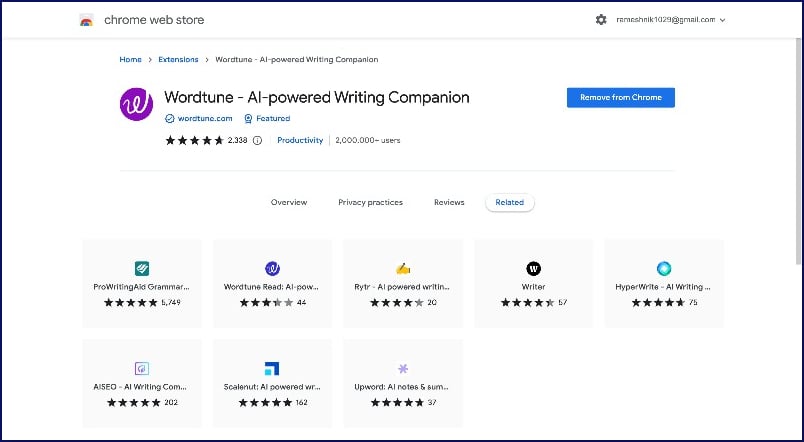Click the page vertical scrollbar
804x442 pixels.
(x=799, y=152)
